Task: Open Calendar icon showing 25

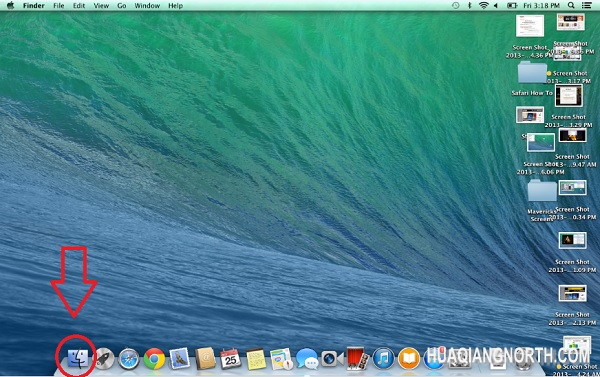Action: tap(230, 359)
